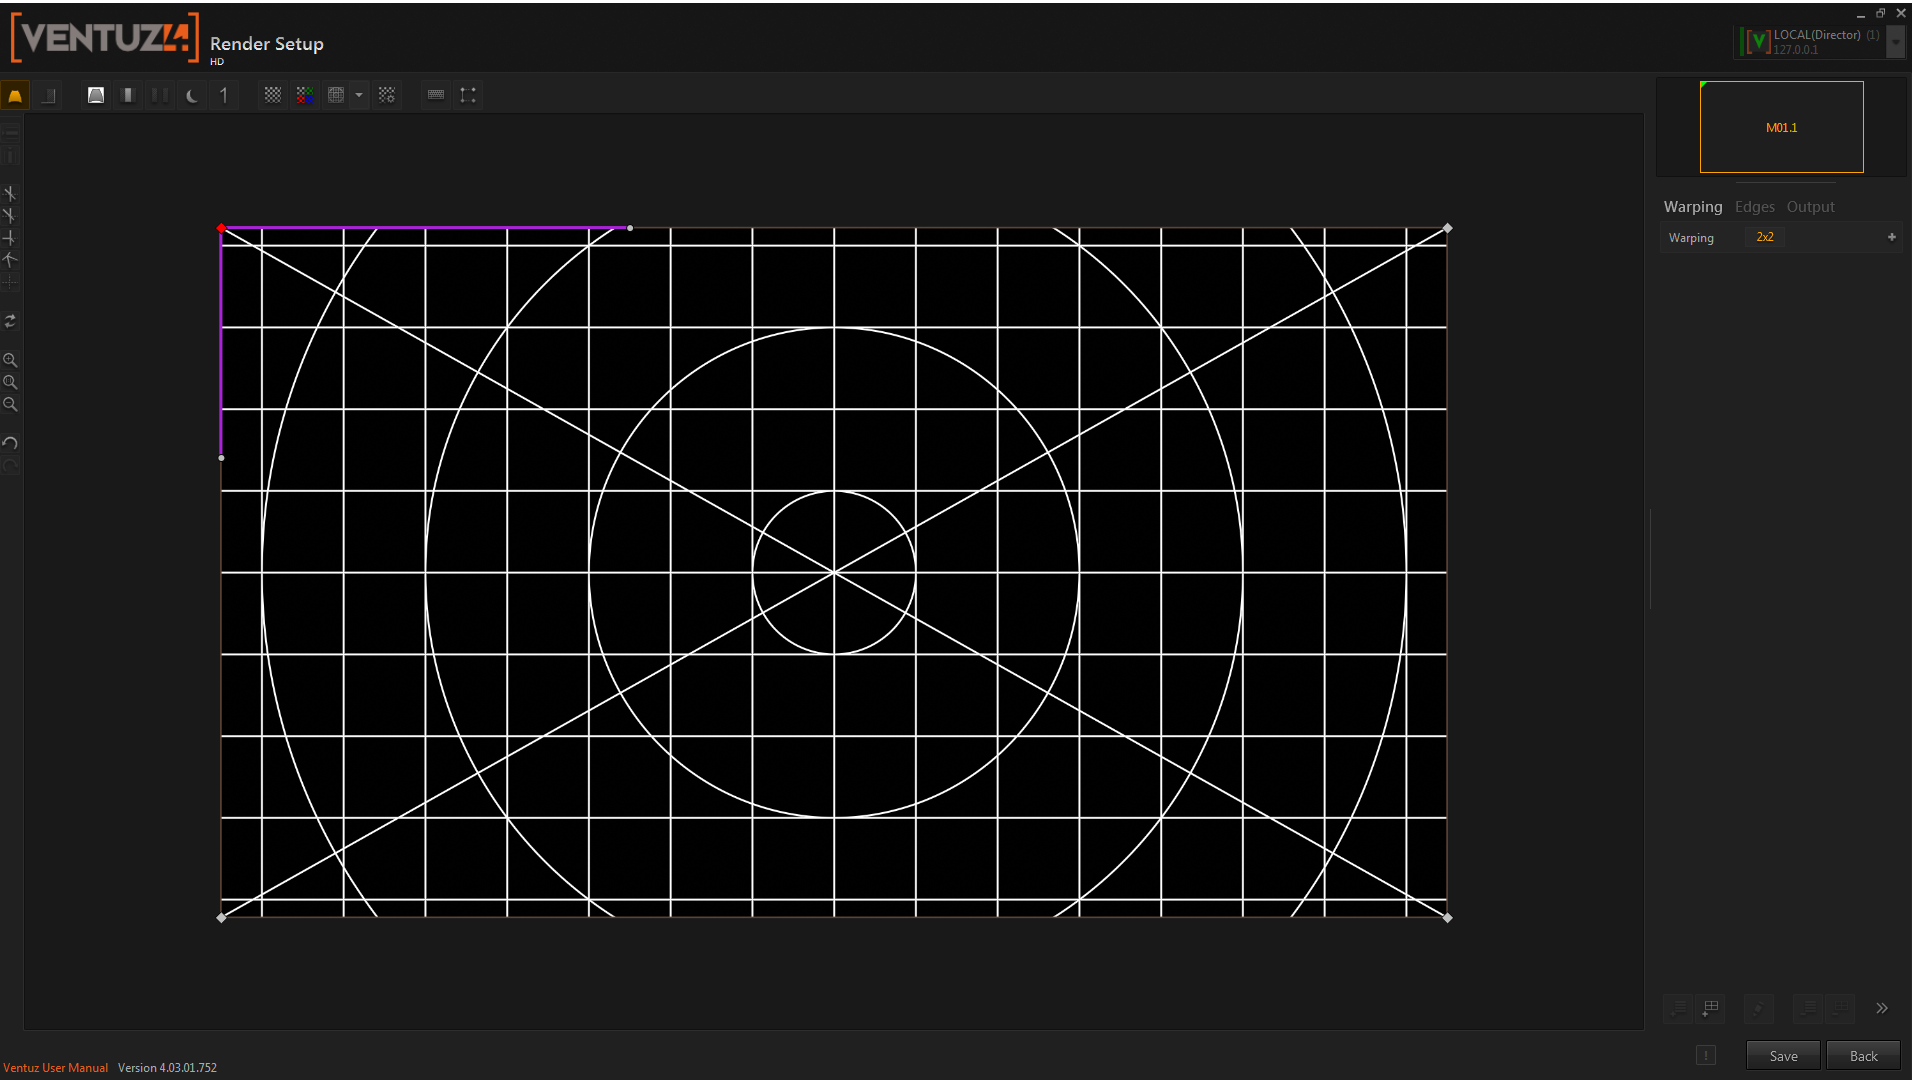This screenshot has height=1080, width=1912.
Task: Open the LOCAL(Director) machine dropdown
Action: coord(1895,42)
